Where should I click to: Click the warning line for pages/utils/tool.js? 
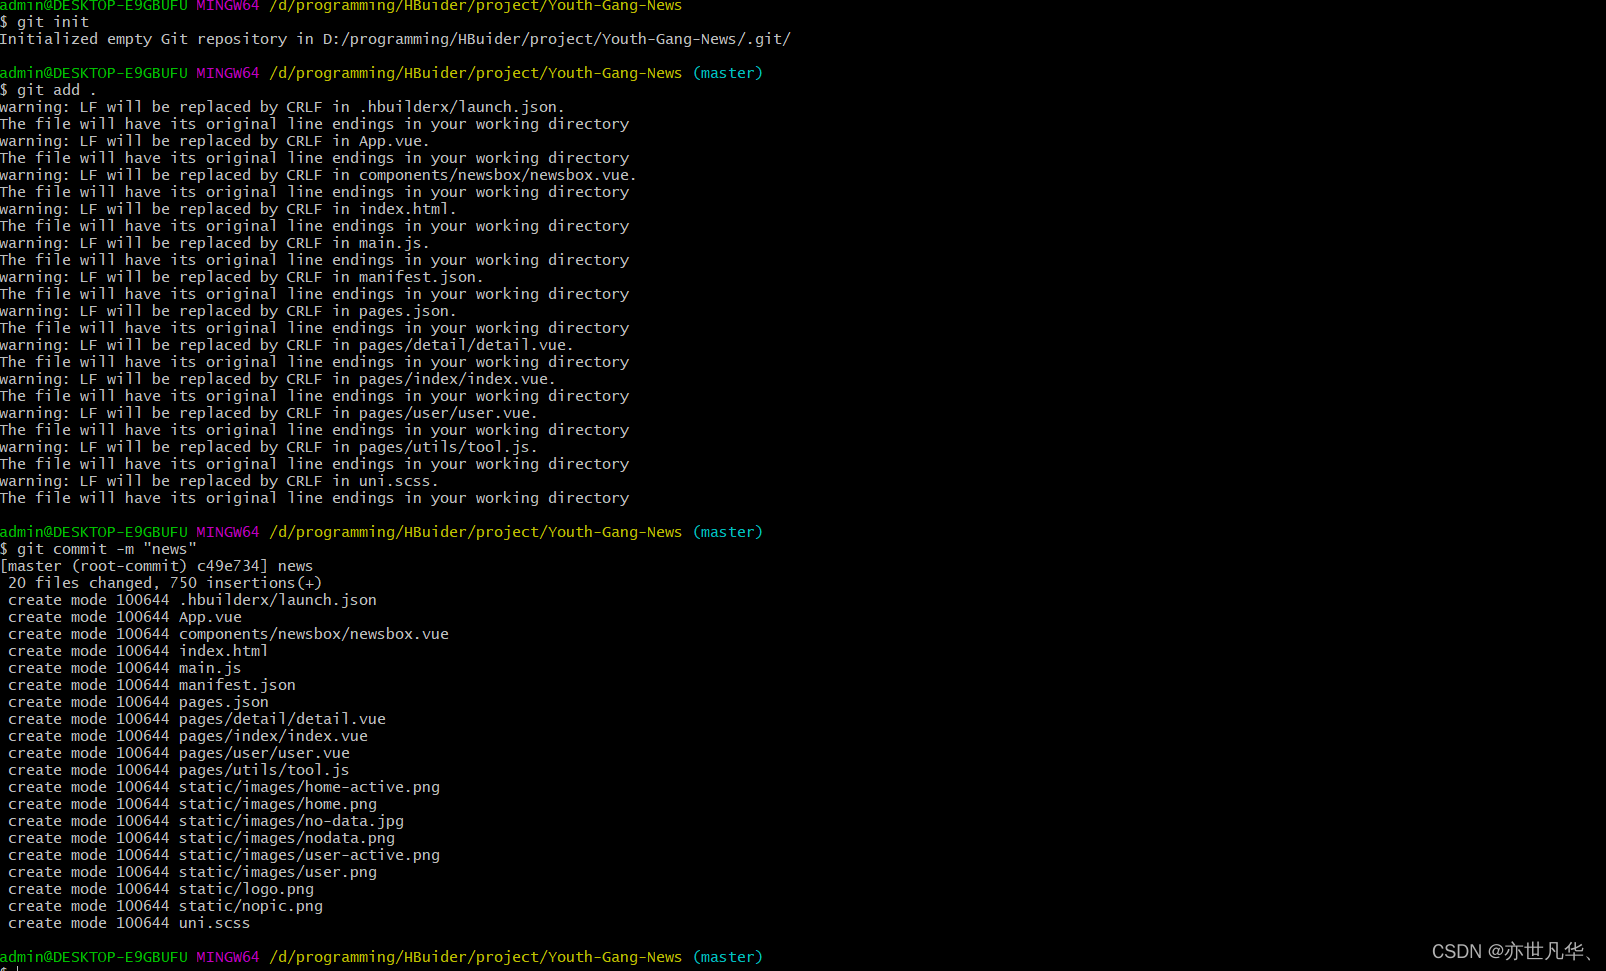point(268,447)
